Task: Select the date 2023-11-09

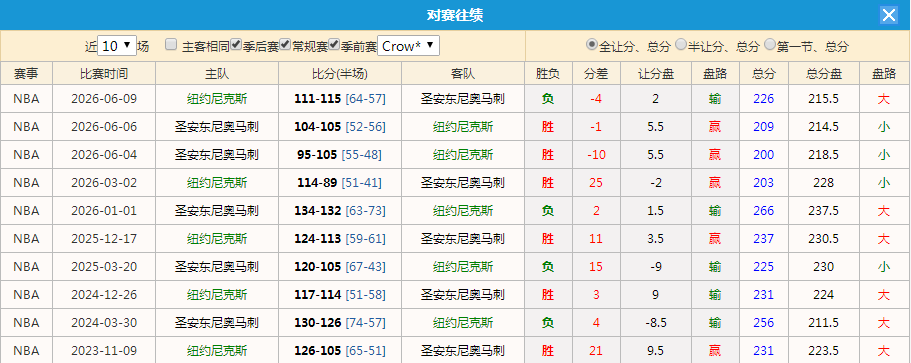Action: (x=104, y=351)
